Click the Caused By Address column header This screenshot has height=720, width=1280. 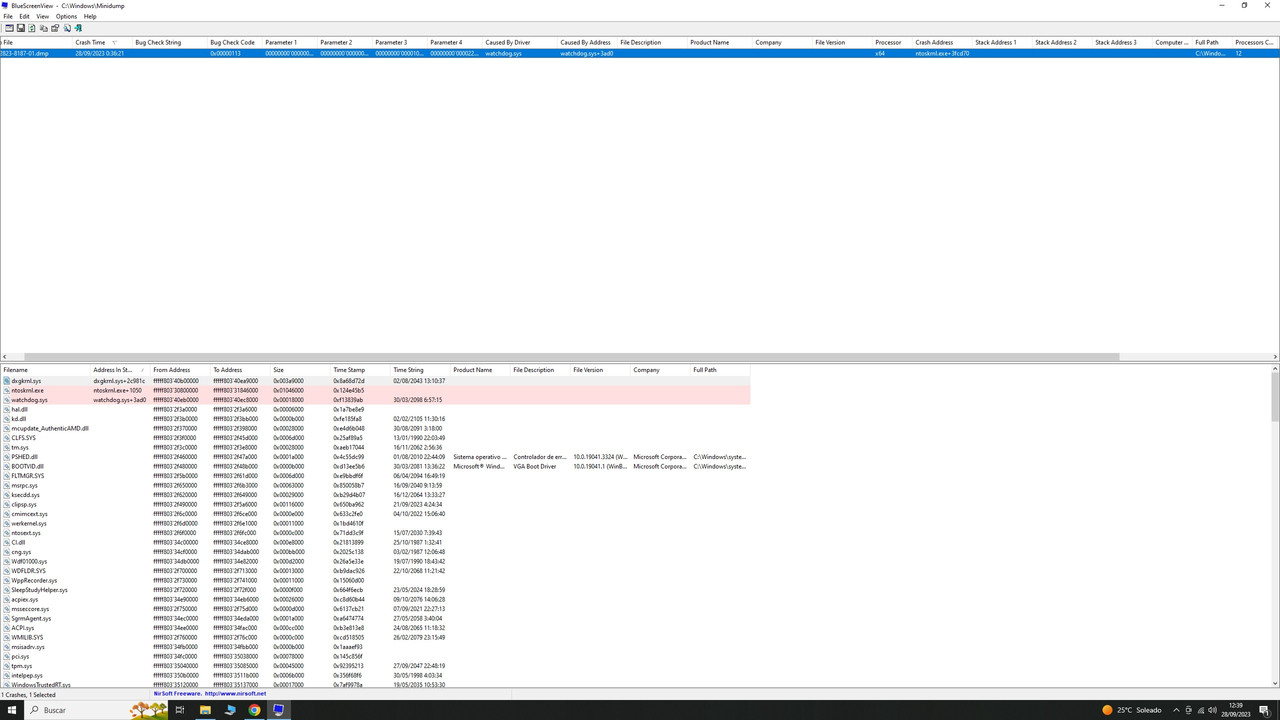pos(585,42)
